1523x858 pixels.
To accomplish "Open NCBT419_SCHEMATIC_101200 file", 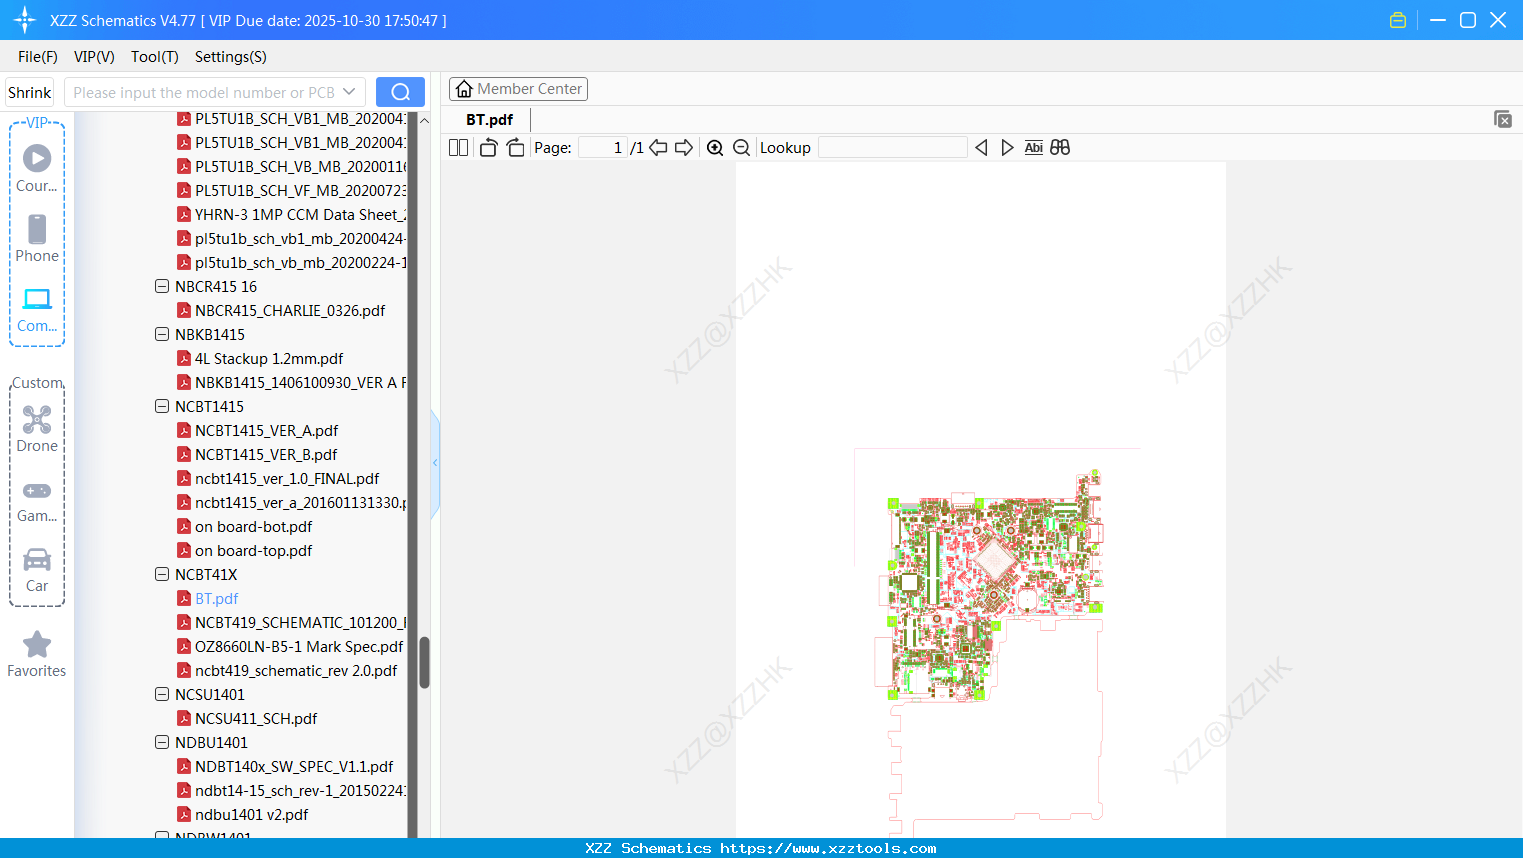I will pos(300,622).
